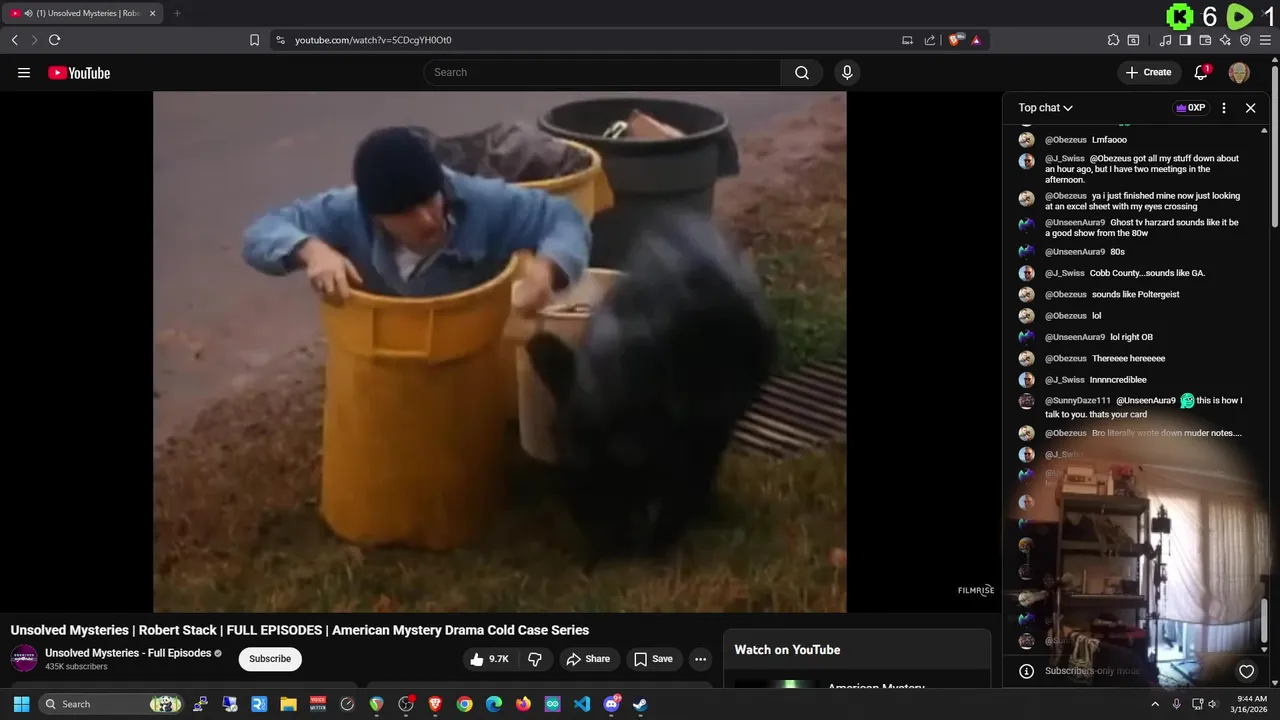
Task: Expand the Top chat dropdown
Action: click(x=1045, y=108)
